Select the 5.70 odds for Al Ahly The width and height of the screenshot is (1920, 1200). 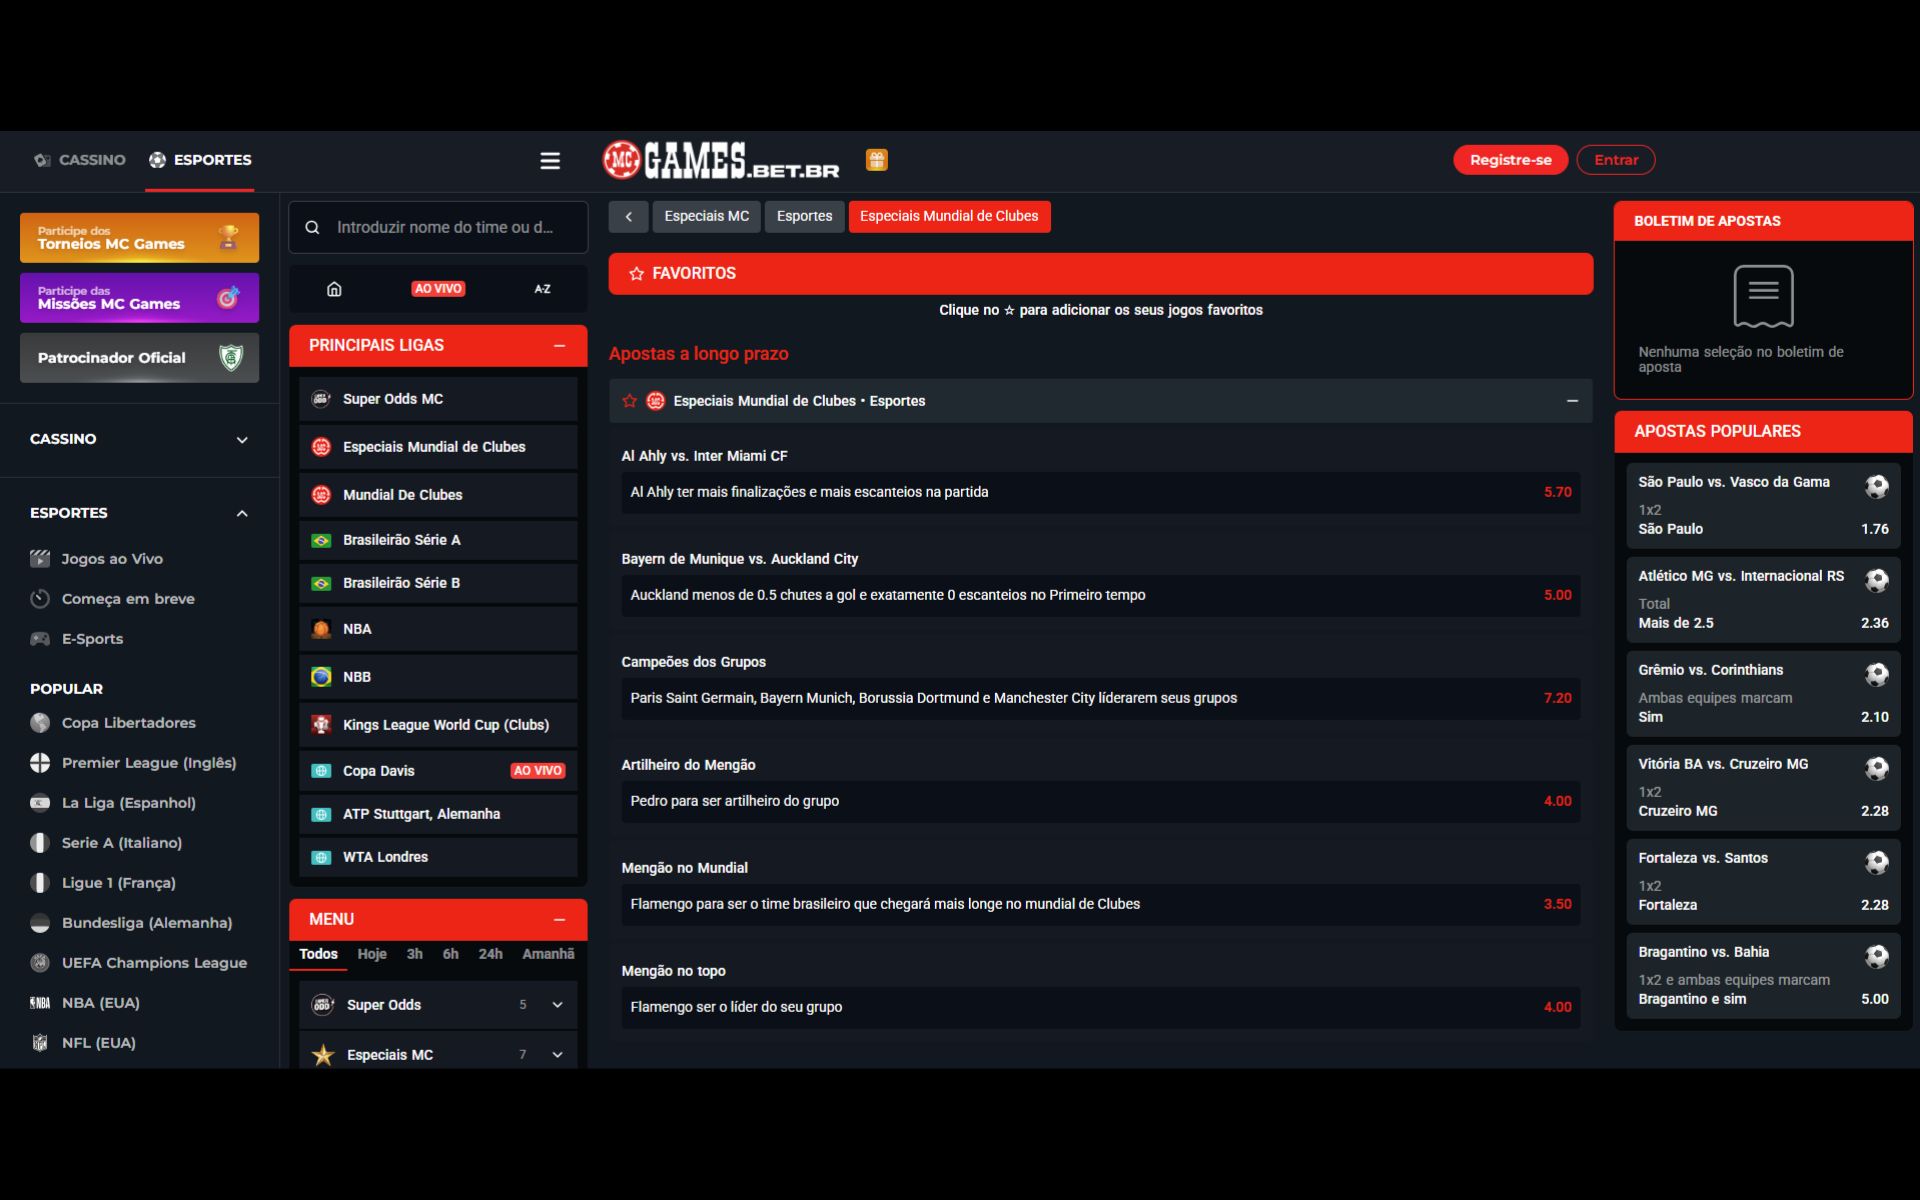point(1557,492)
